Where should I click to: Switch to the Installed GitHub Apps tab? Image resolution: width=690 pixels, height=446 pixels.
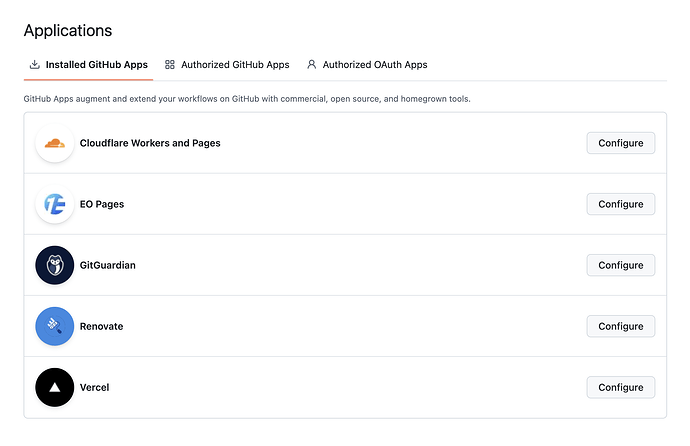[x=88, y=65]
